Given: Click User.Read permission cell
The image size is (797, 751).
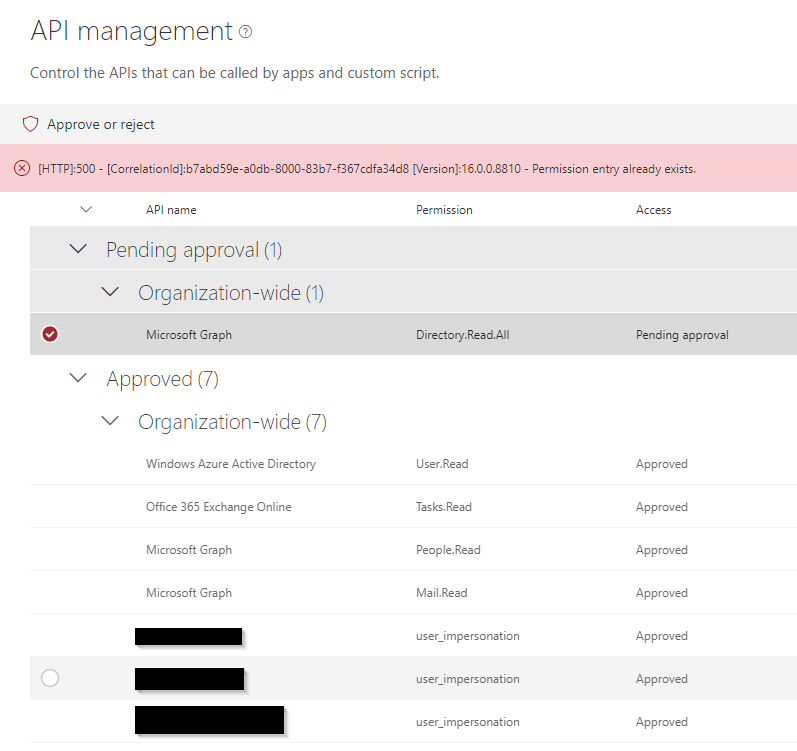Looking at the screenshot, I should pyautogui.click(x=442, y=464).
